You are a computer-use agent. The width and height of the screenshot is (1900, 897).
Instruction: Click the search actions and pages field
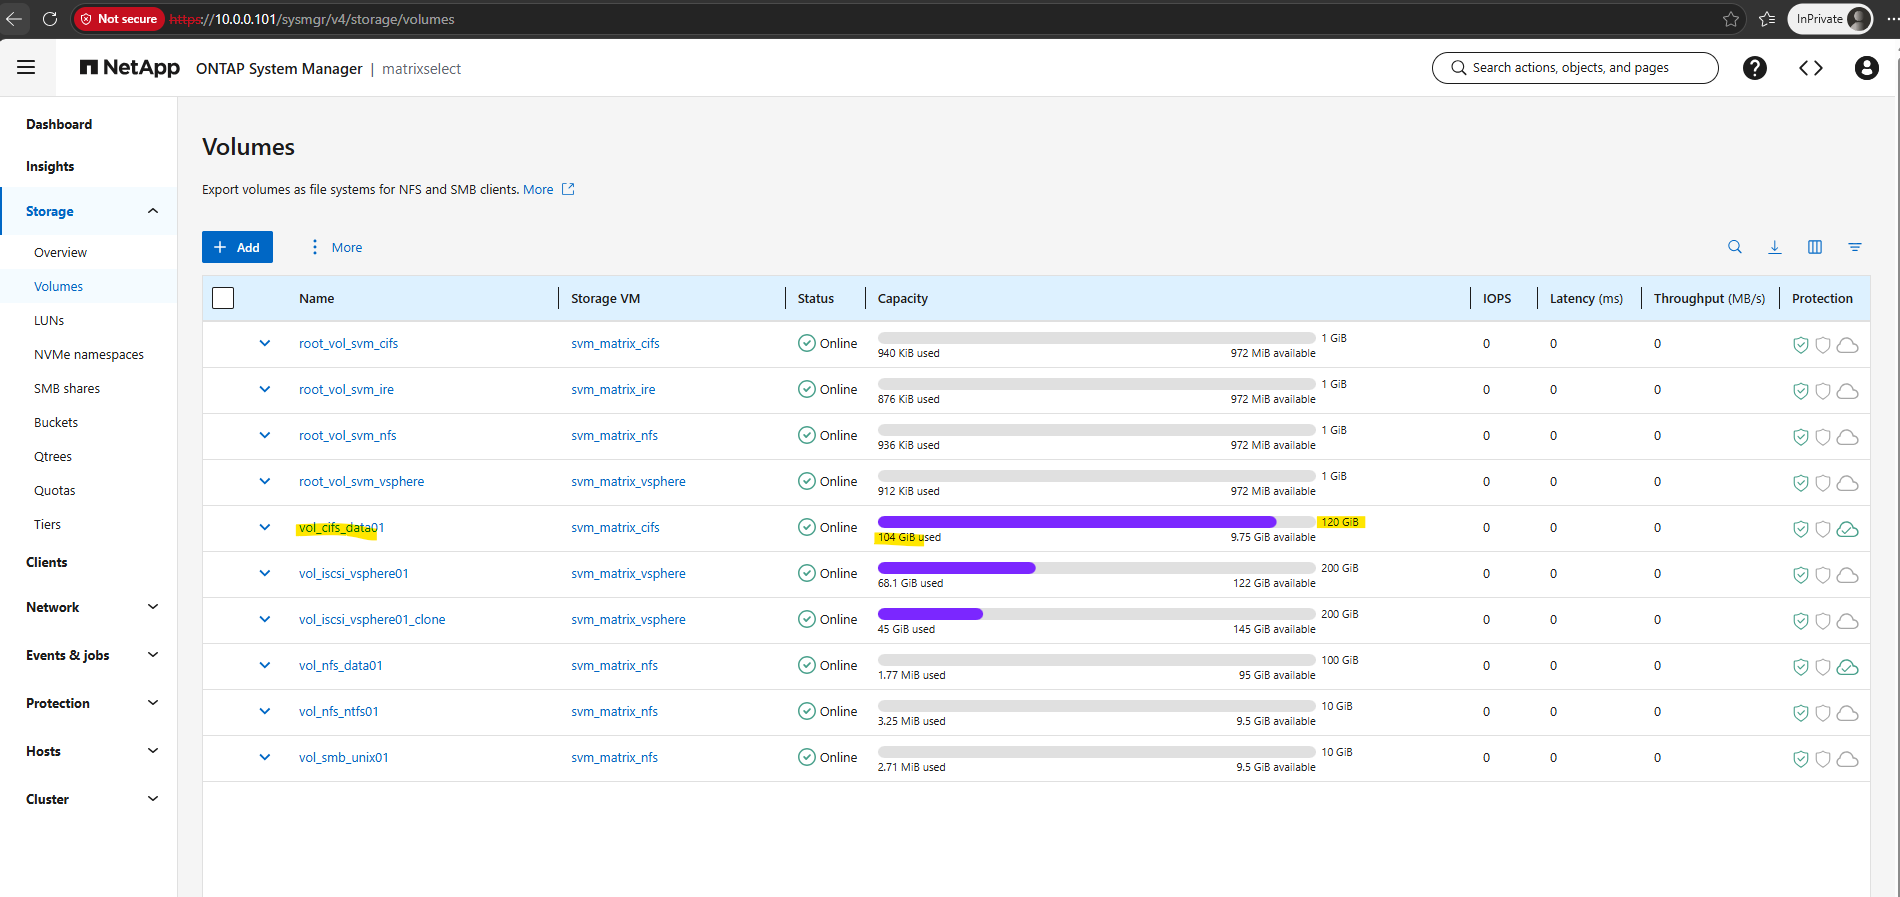pos(1575,68)
